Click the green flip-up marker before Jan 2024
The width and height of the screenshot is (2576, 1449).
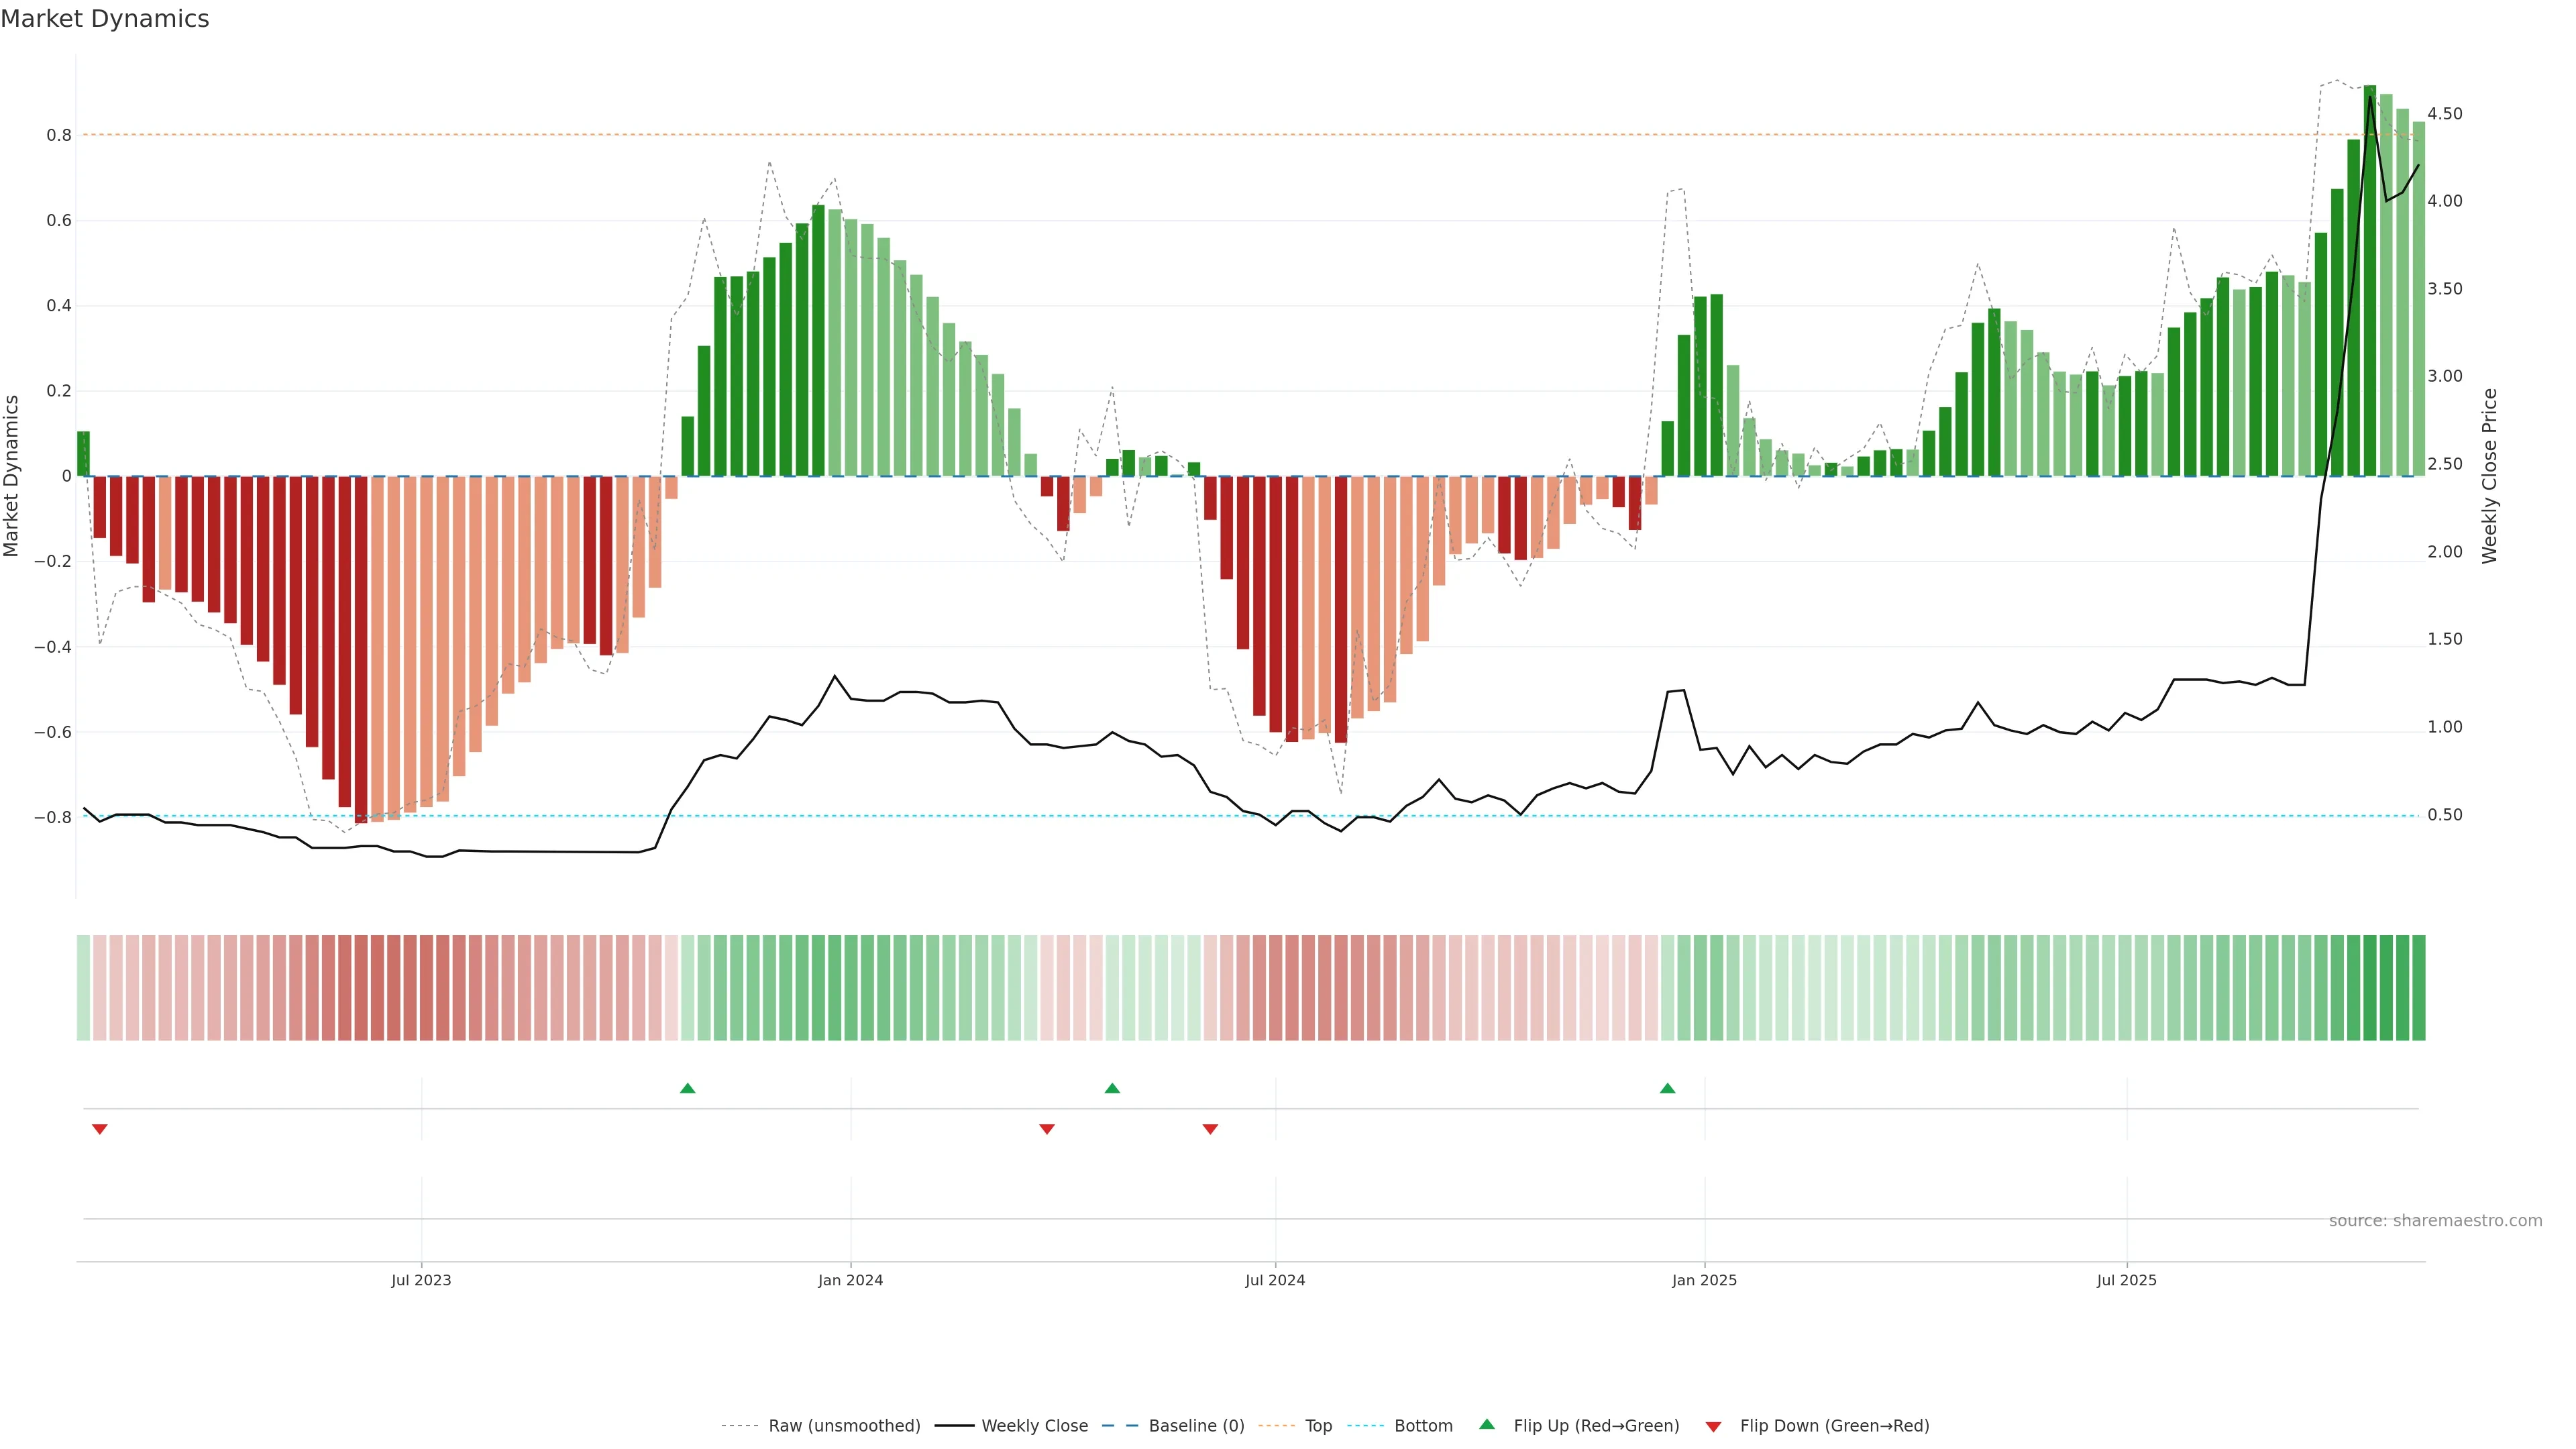[x=687, y=1088]
